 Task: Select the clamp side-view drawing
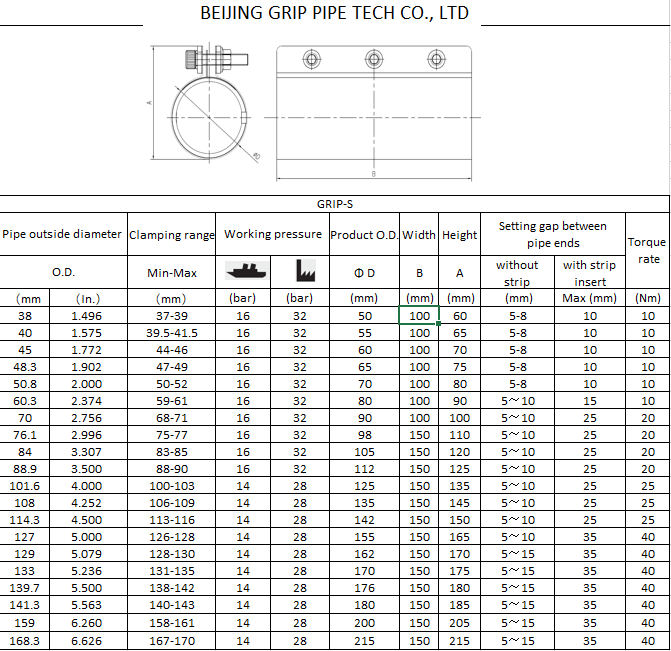click(205, 103)
